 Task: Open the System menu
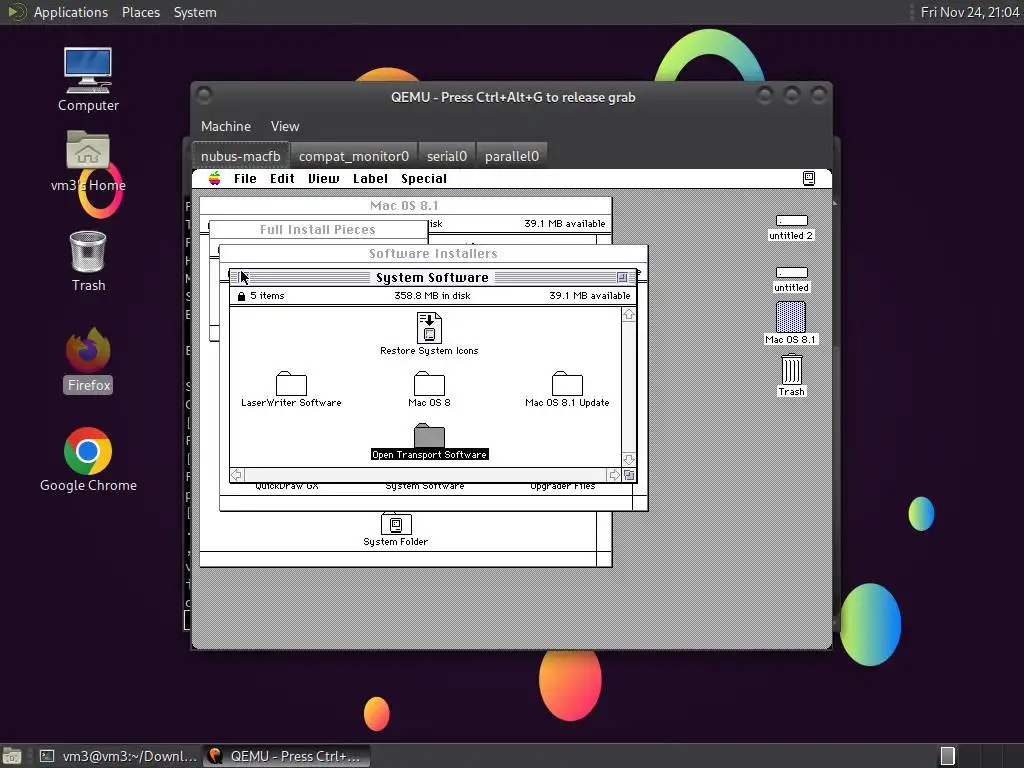pyautogui.click(x=195, y=12)
